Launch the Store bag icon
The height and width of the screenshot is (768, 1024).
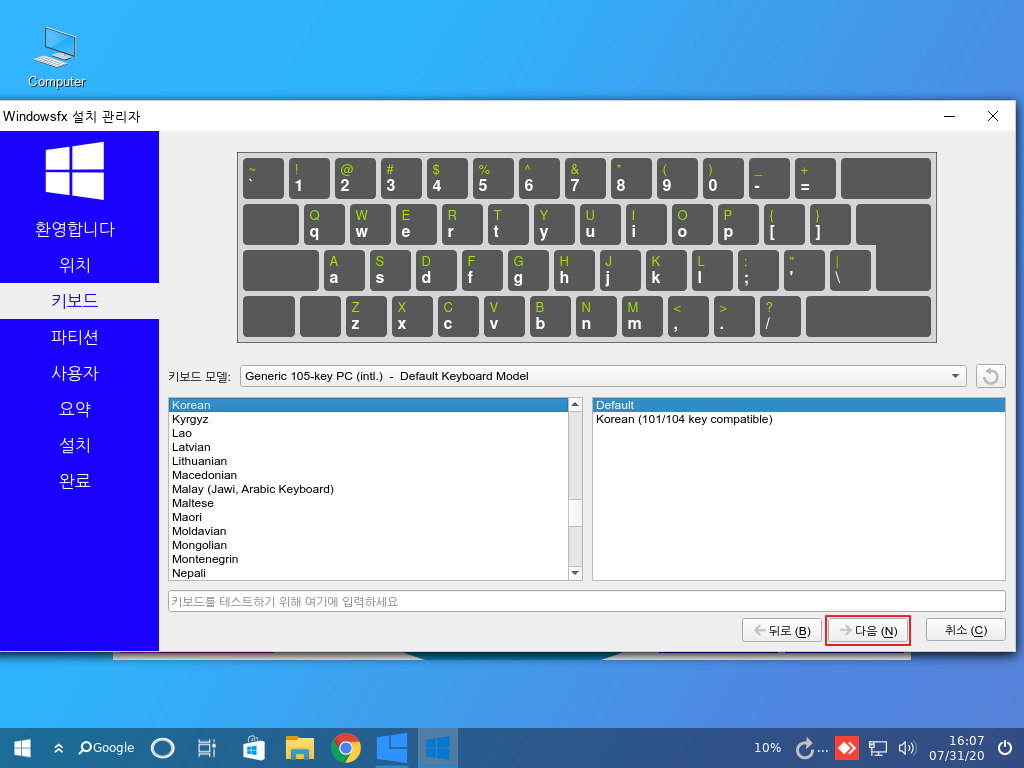[253, 748]
